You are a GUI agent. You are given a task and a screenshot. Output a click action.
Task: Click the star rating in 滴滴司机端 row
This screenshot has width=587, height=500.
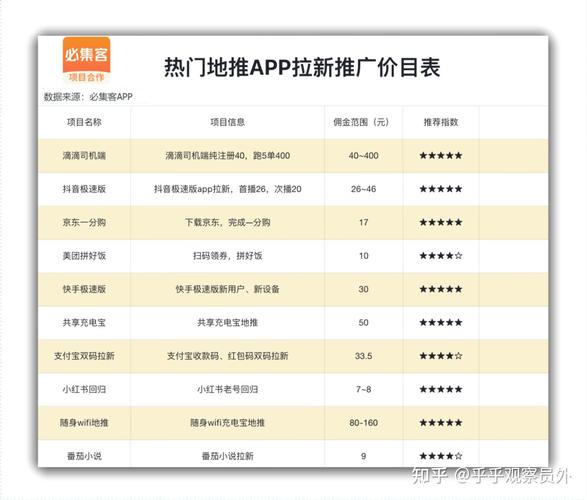pyautogui.click(x=441, y=156)
